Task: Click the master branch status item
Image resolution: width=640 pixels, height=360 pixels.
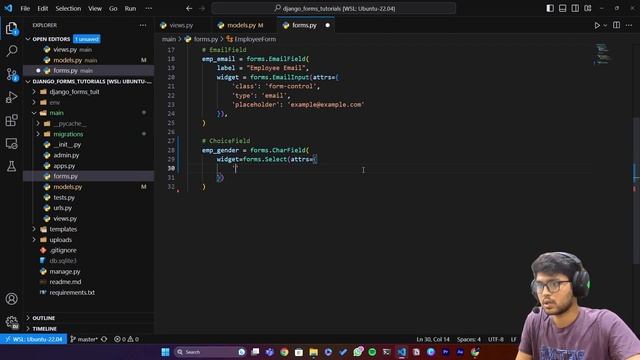Action: point(84,339)
